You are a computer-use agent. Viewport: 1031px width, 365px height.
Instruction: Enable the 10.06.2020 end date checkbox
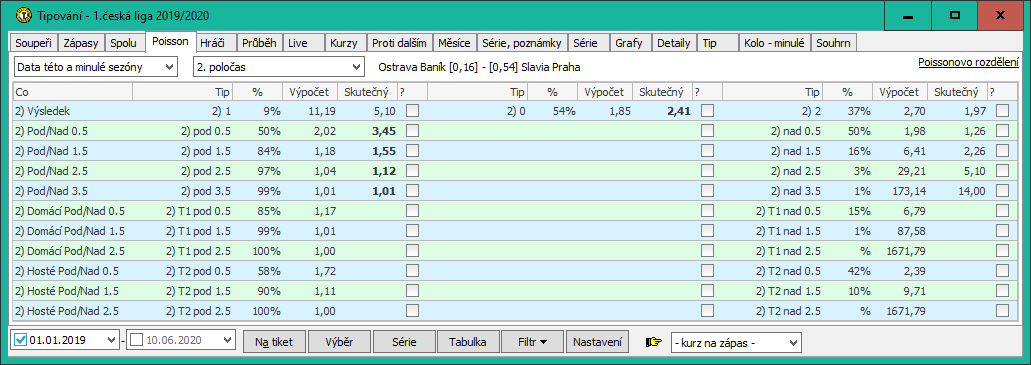(x=136, y=340)
